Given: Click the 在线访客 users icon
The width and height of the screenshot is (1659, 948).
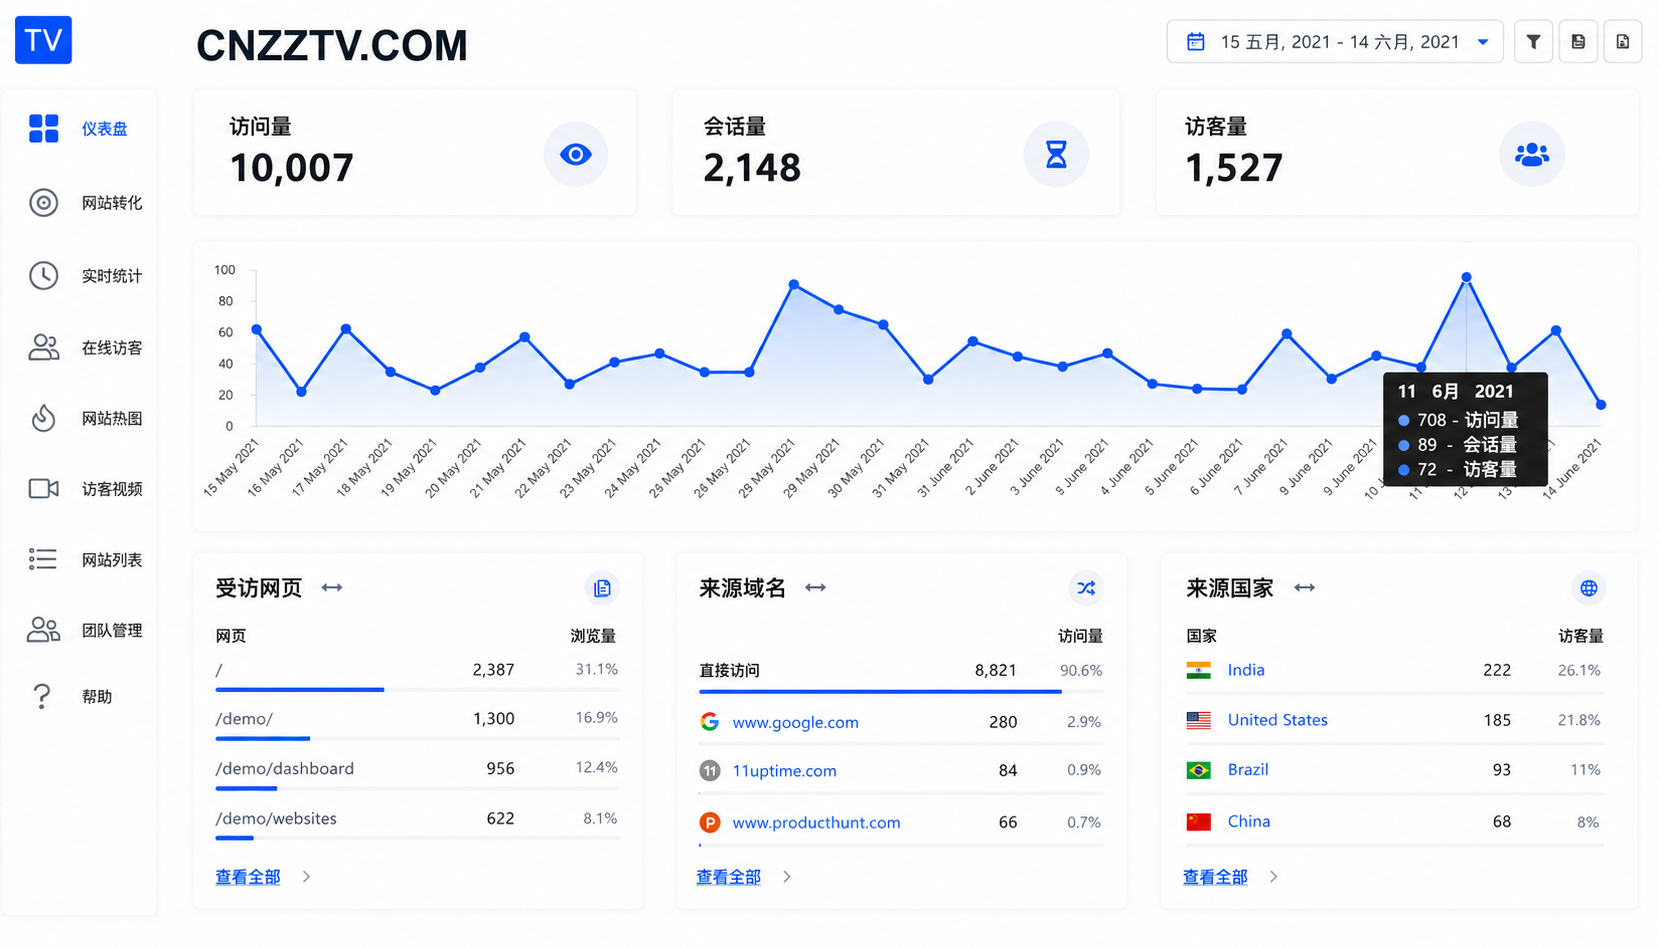Looking at the screenshot, I should tap(43, 347).
